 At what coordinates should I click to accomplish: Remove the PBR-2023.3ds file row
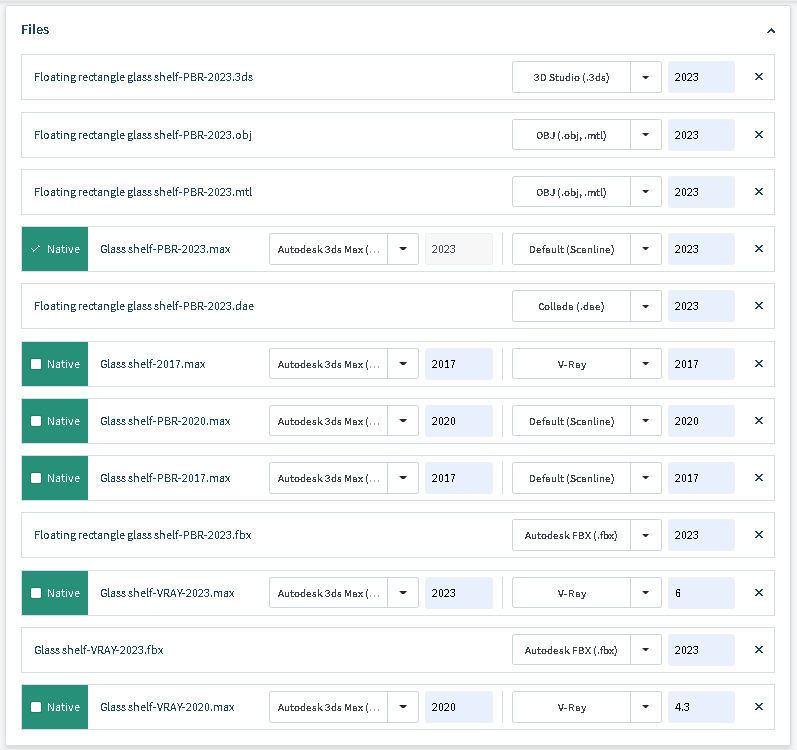tap(758, 77)
